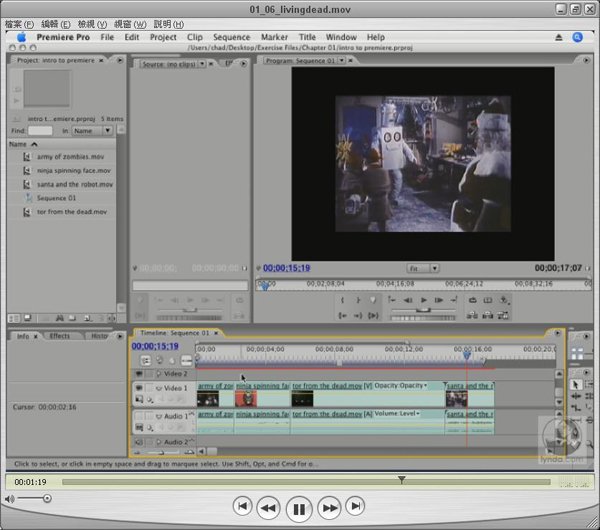Open Source monitor clip dropdown

coord(202,64)
